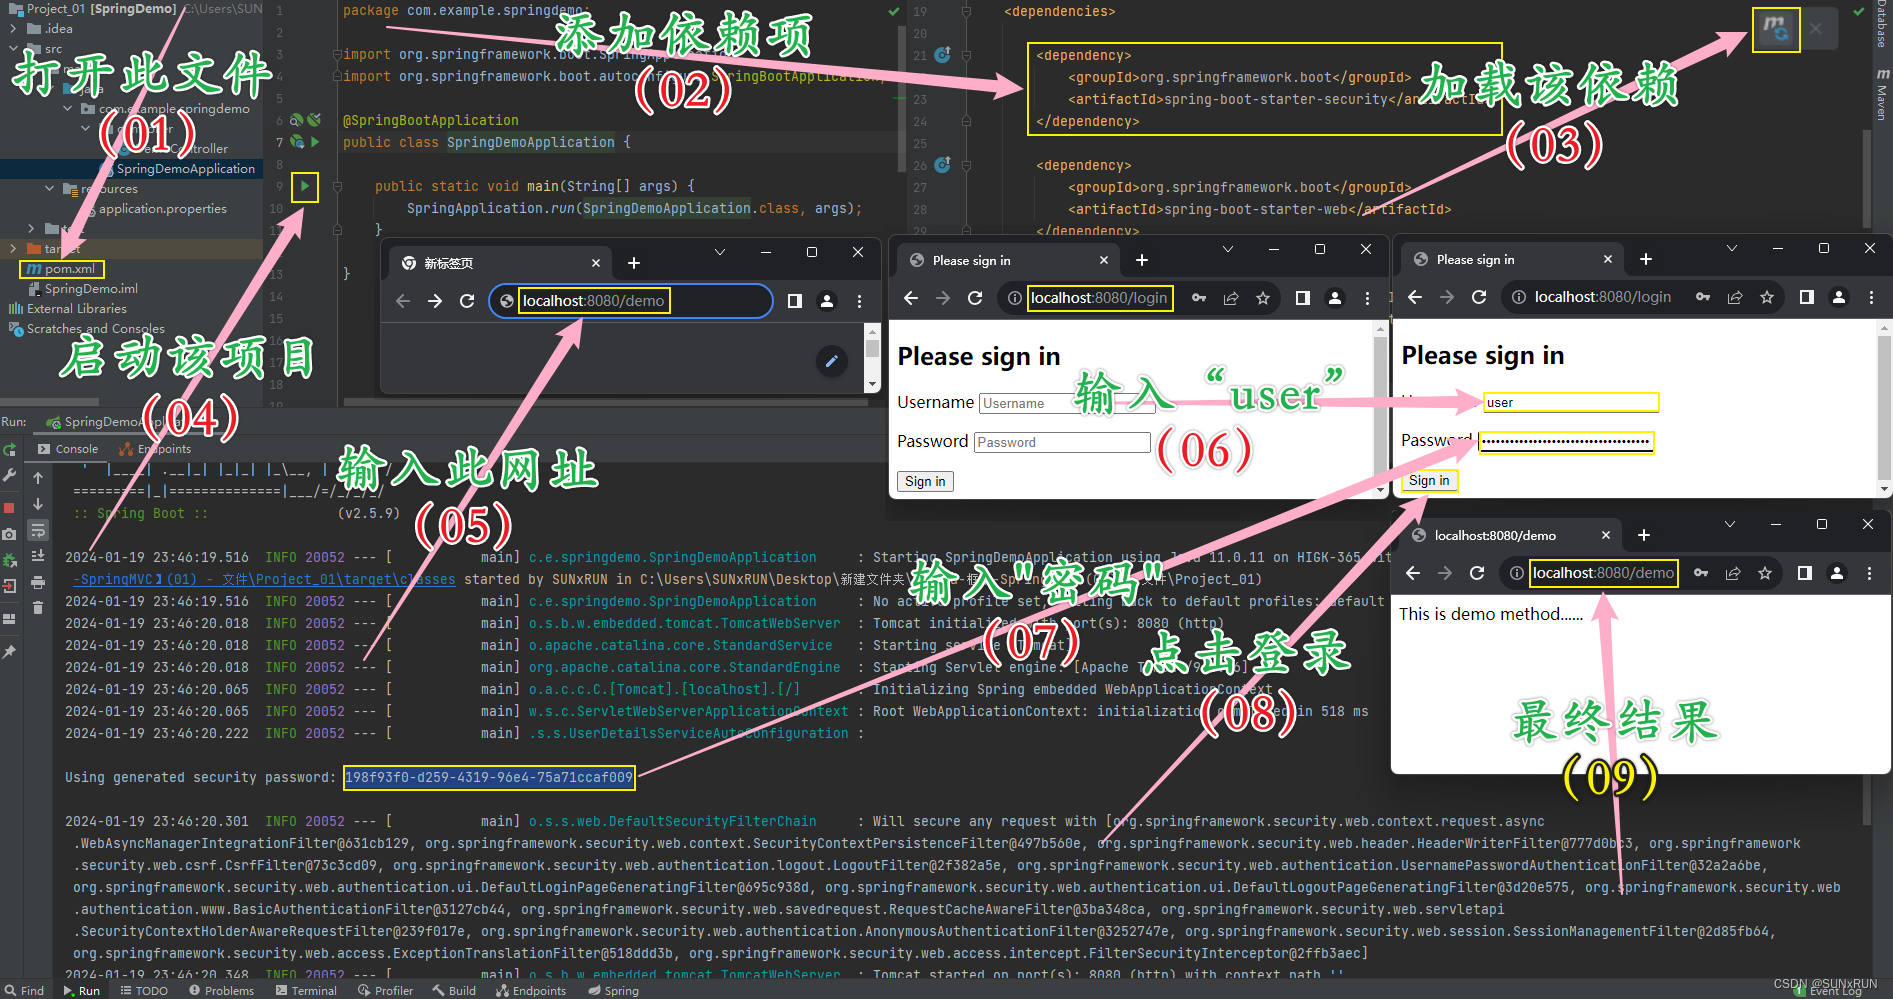
Task: Click the wrench icon in Run panel
Action: (9, 476)
